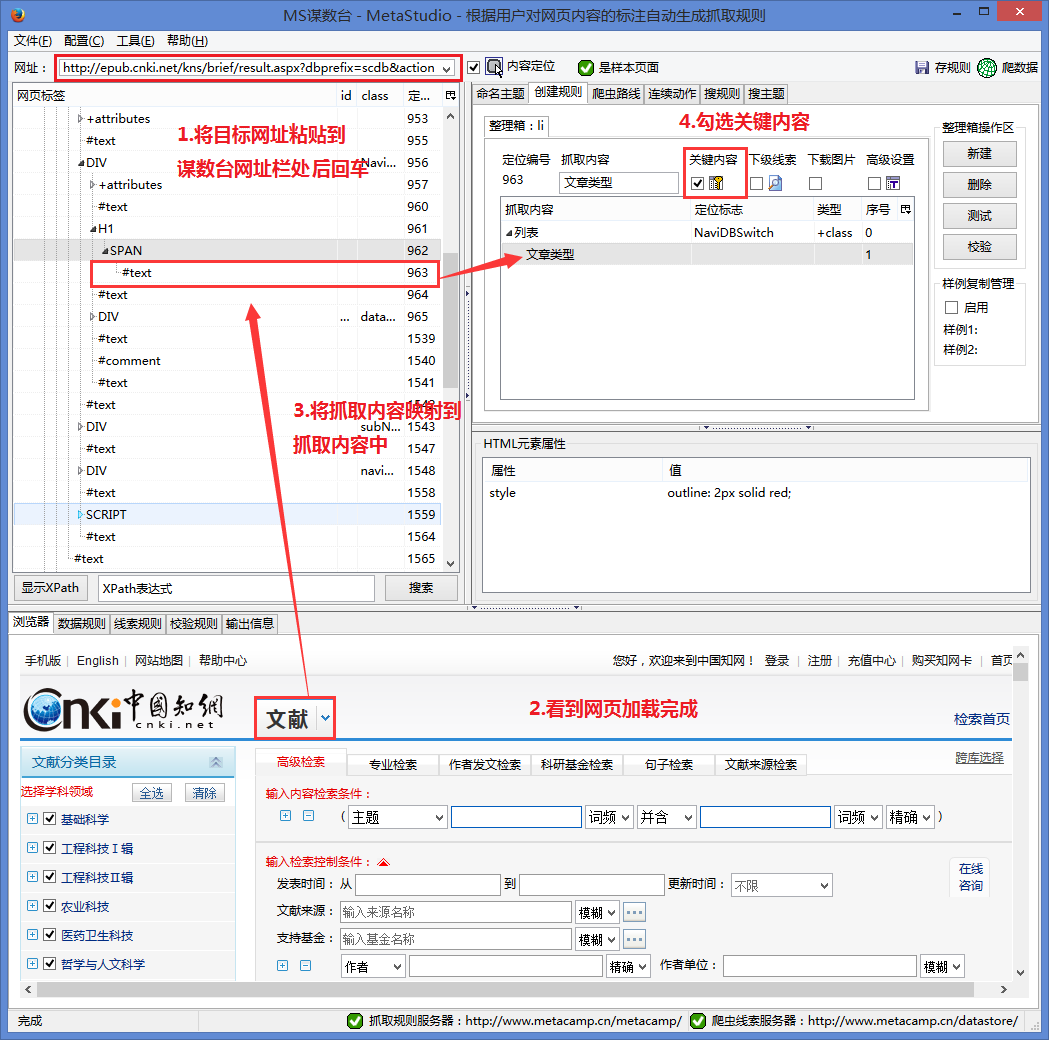The width and height of the screenshot is (1049, 1040).
Task: Click the 存规则 floppy disk icon
Action: pos(922,68)
